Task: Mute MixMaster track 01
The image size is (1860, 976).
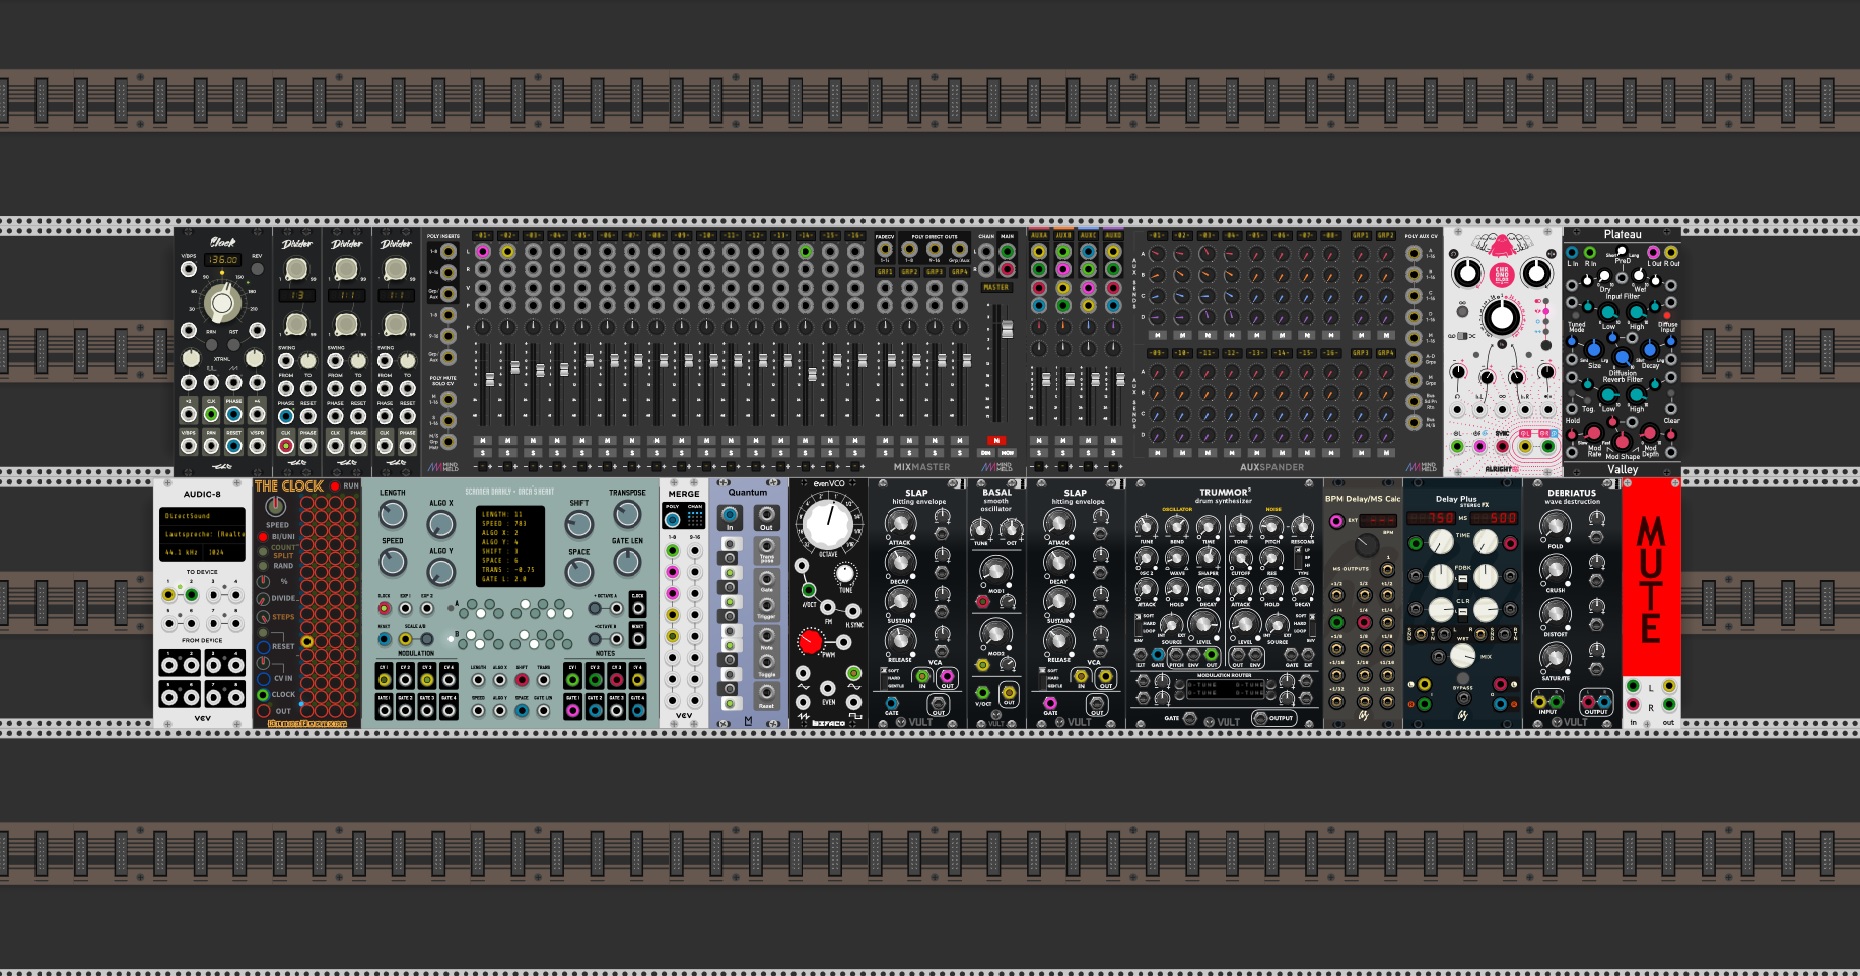Action: point(483,440)
